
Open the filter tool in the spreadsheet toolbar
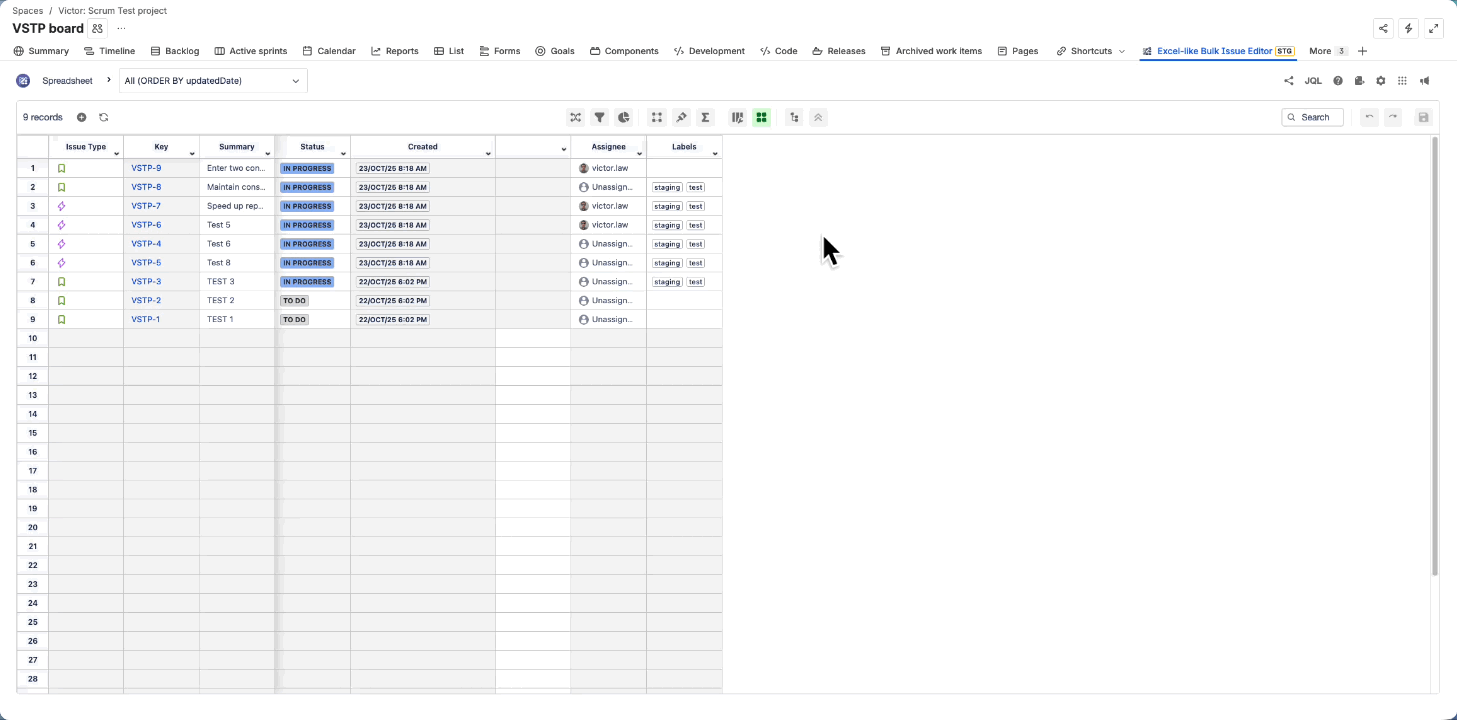pyautogui.click(x=599, y=117)
